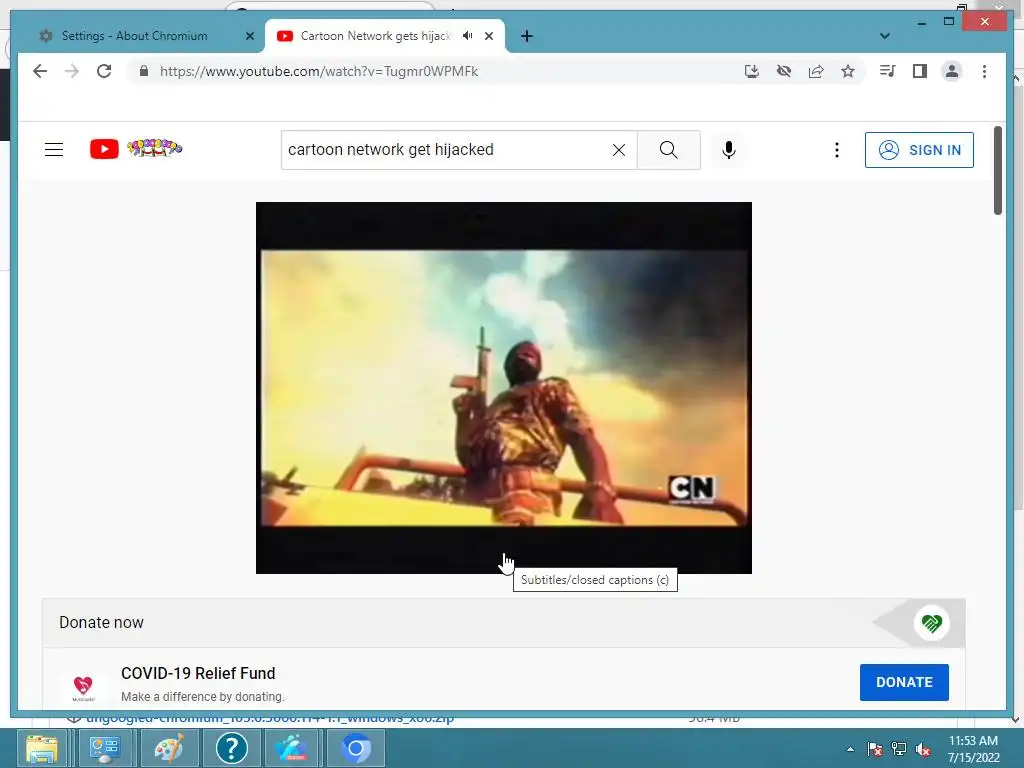Click the DONATE button
Image resolution: width=1024 pixels, height=768 pixels.
pyautogui.click(x=904, y=682)
